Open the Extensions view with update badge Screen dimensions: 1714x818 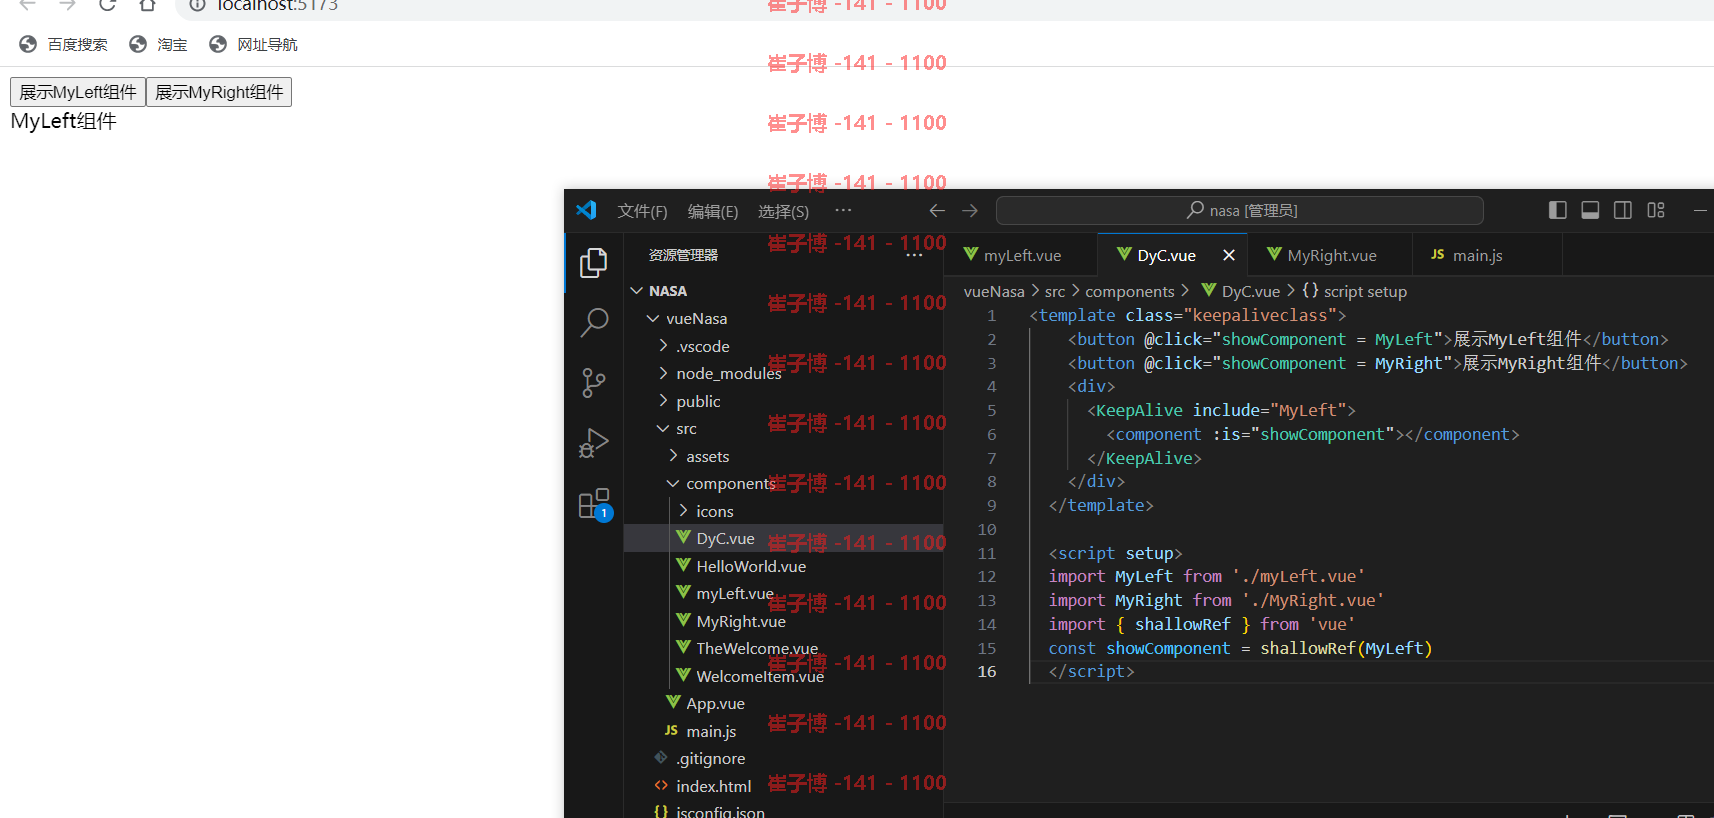pyautogui.click(x=594, y=504)
